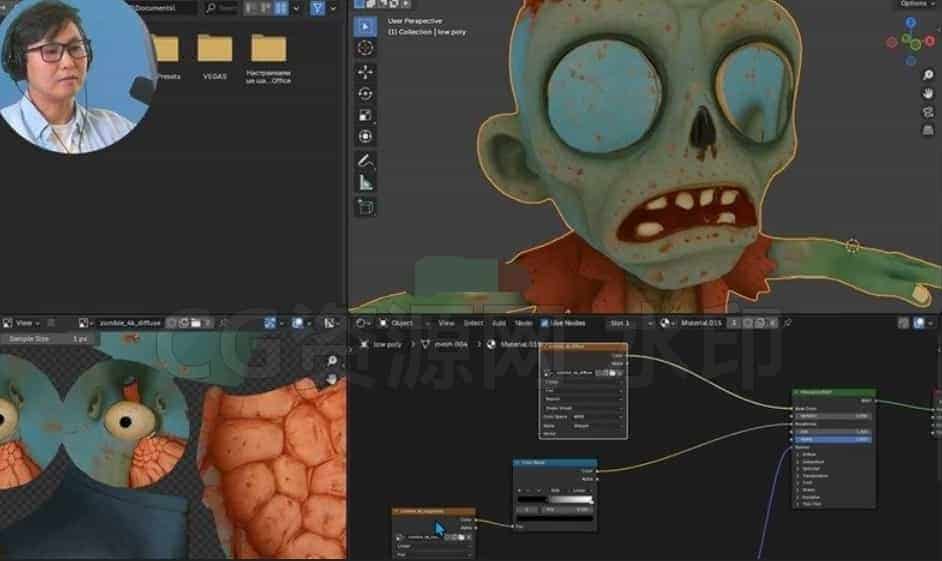Click the open image folder icon
This screenshot has height=561, width=942.
coord(196,323)
